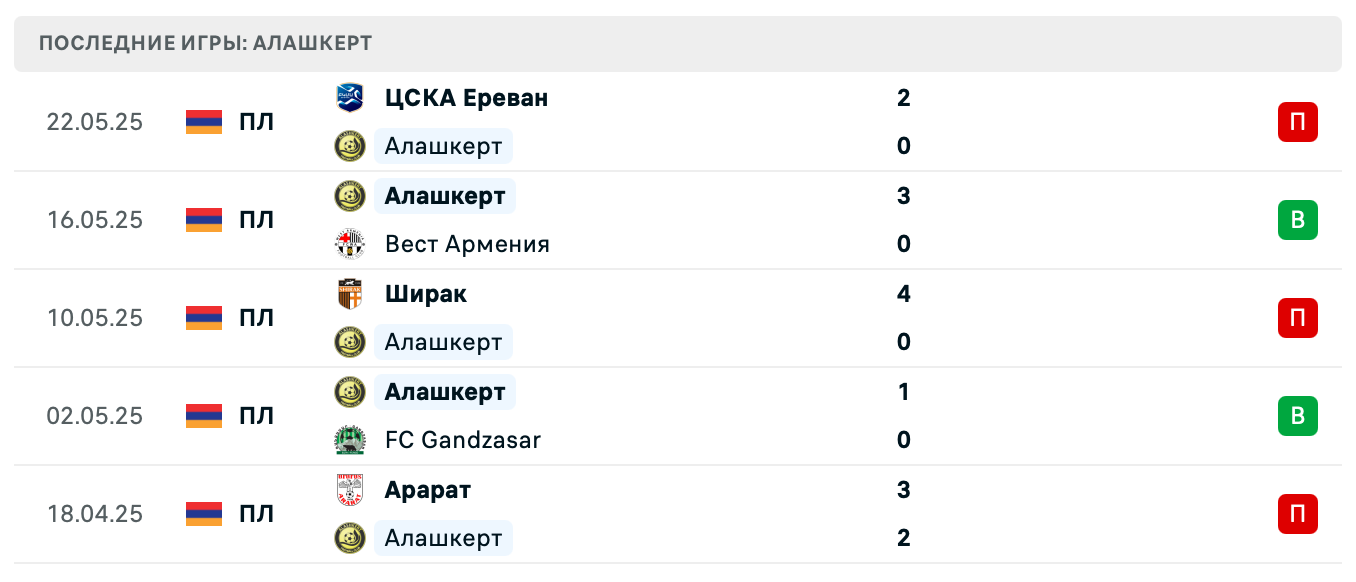Click the green win badge for 02.05.25
This screenshot has width=1356, height=582.
(x=1297, y=416)
